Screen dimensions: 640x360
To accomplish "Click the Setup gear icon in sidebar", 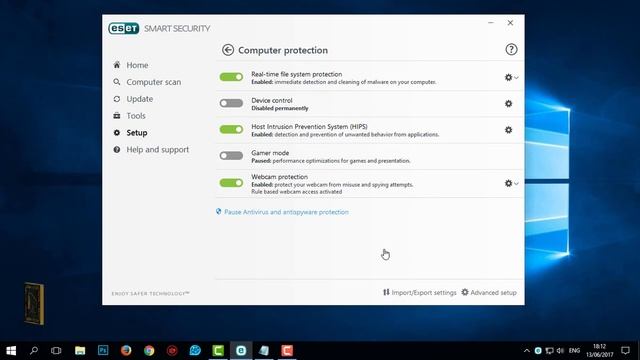I will point(117,133).
